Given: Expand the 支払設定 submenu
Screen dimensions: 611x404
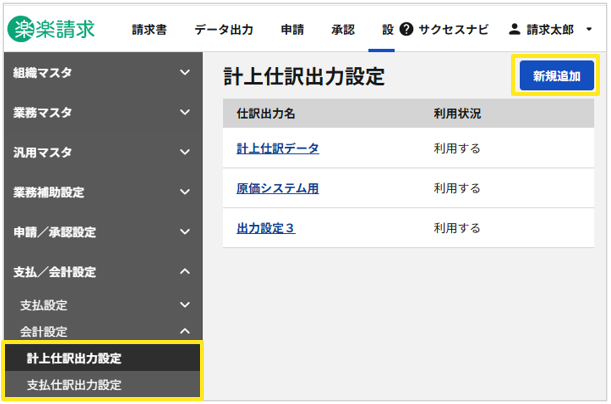Looking at the screenshot, I should 101,305.
